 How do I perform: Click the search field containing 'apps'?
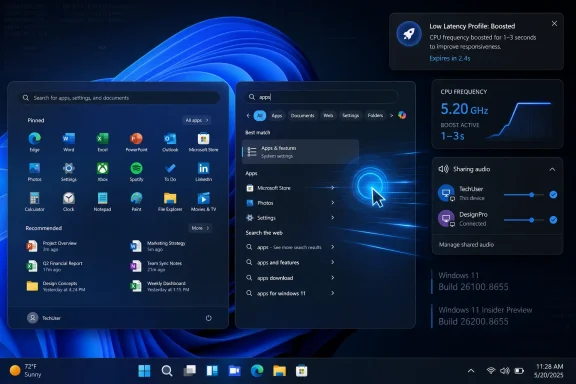pos(321,97)
